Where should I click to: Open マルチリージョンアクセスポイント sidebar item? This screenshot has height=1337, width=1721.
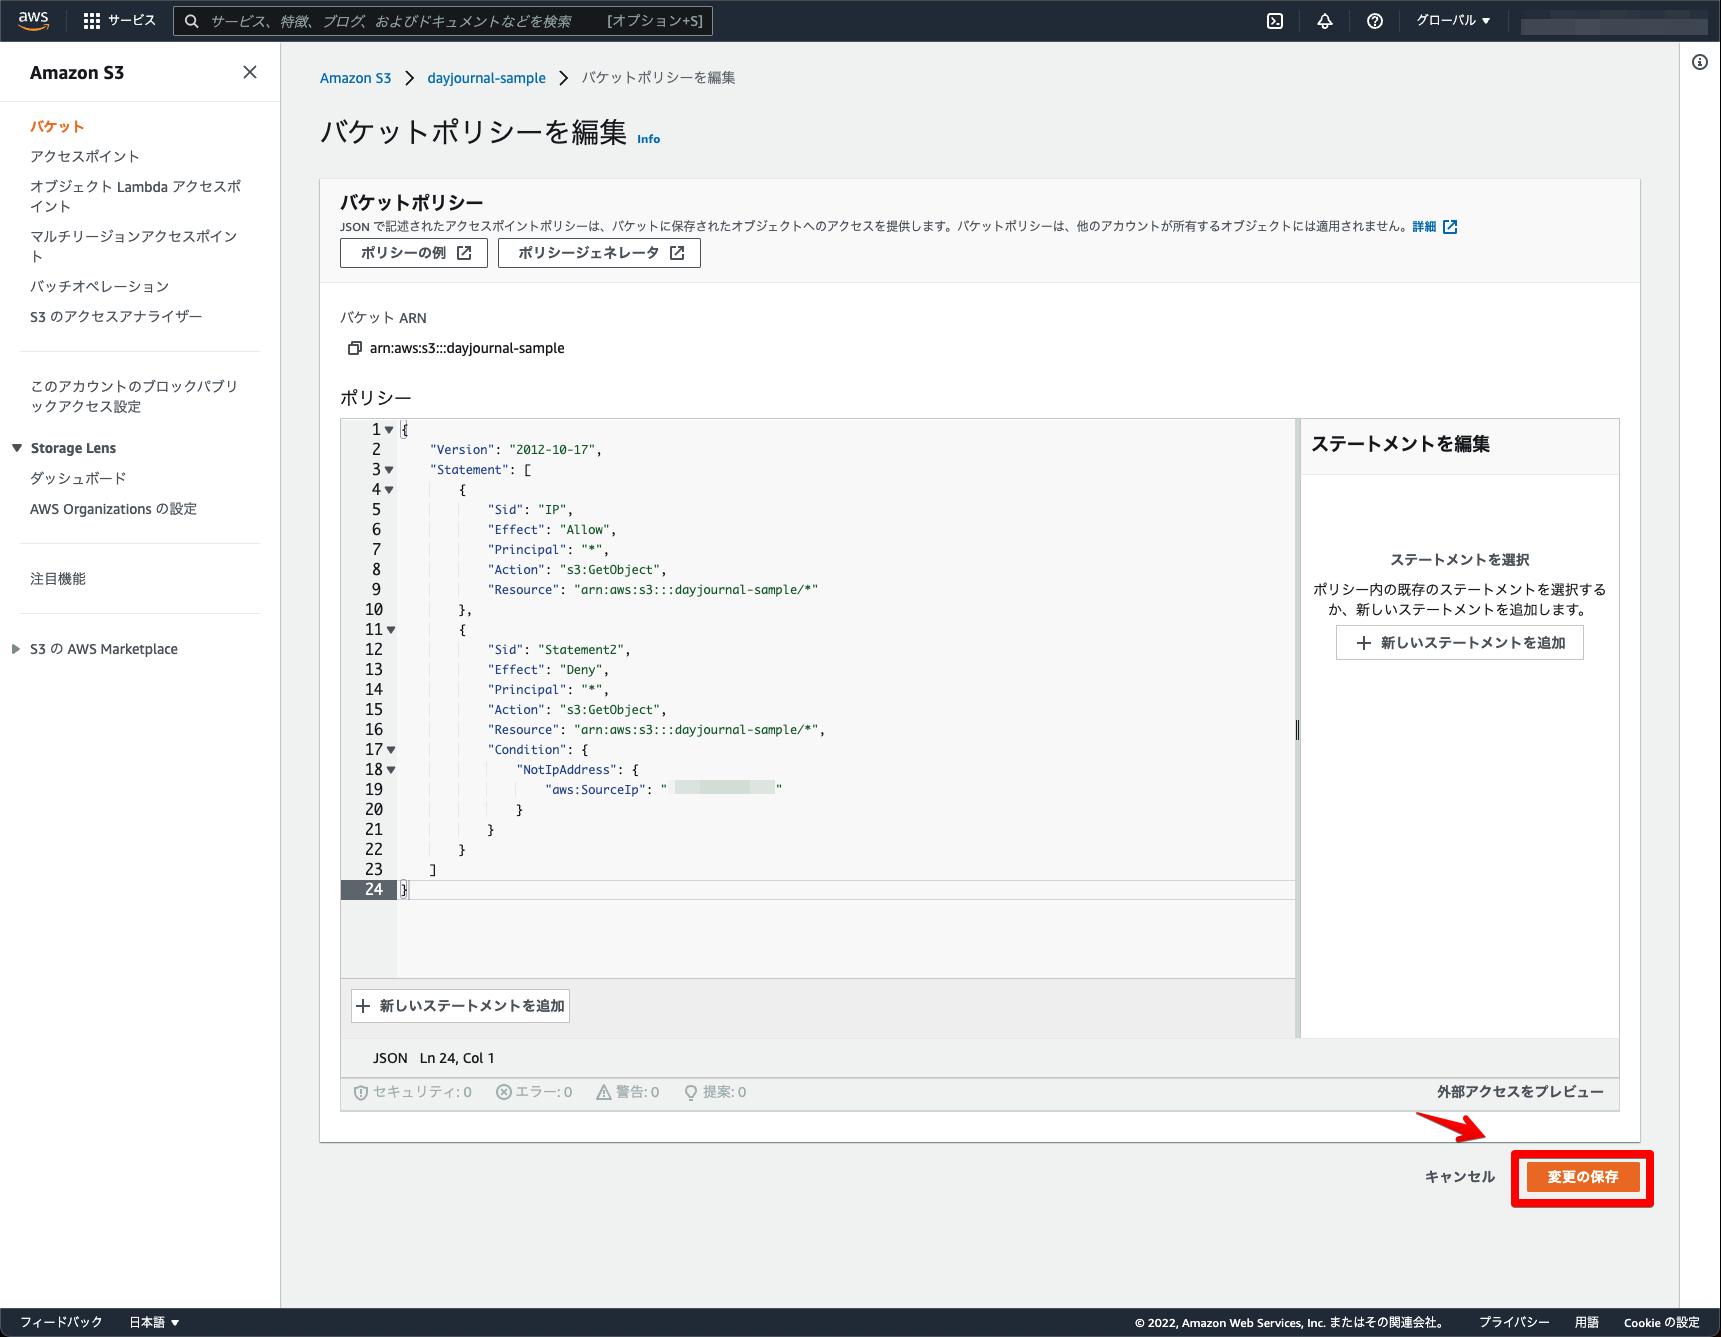tap(134, 246)
